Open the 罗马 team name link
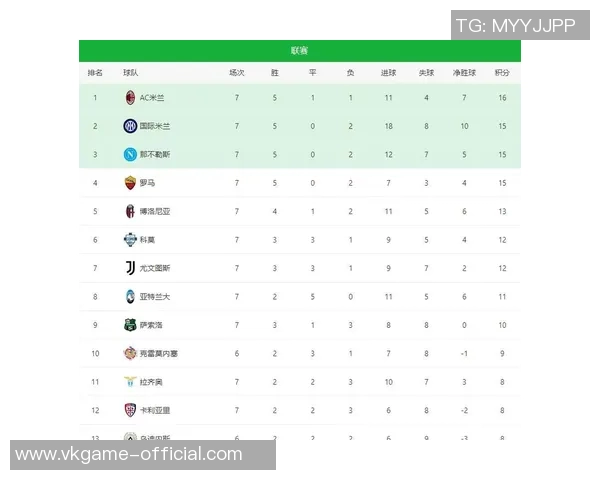 pyautogui.click(x=147, y=183)
